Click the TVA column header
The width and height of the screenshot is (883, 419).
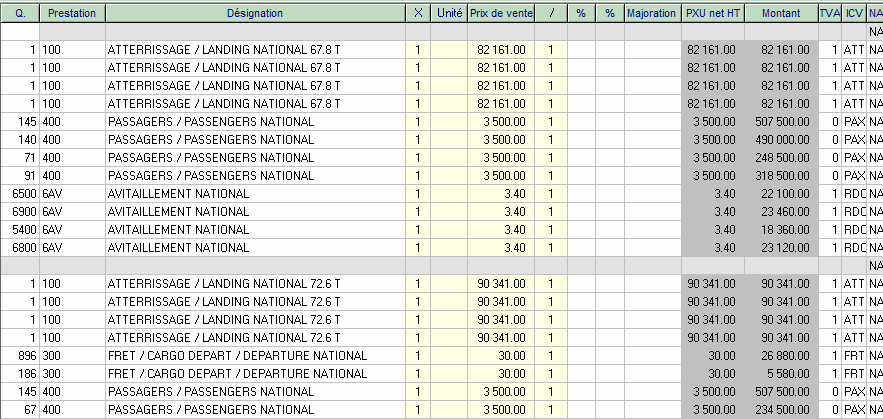(829, 13)
